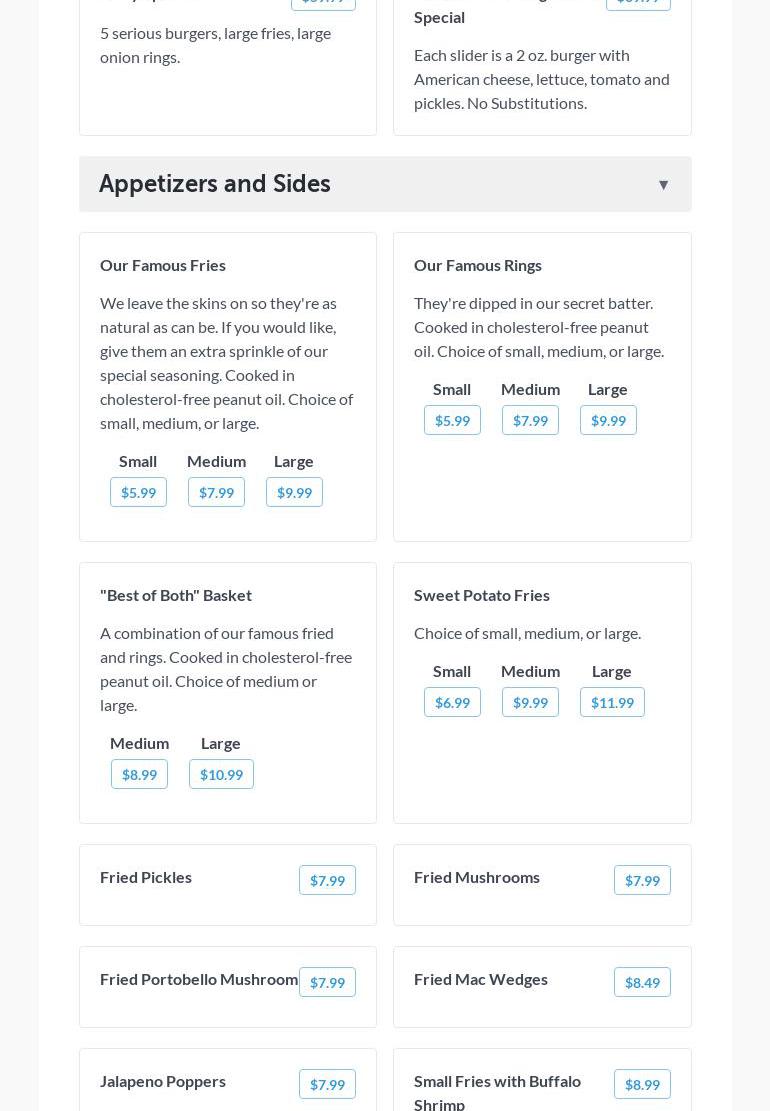Pick Medium Sweet Potato Fries at $9.99
The width and height of the screenshot is (770, 1111).
click(530, 703)
